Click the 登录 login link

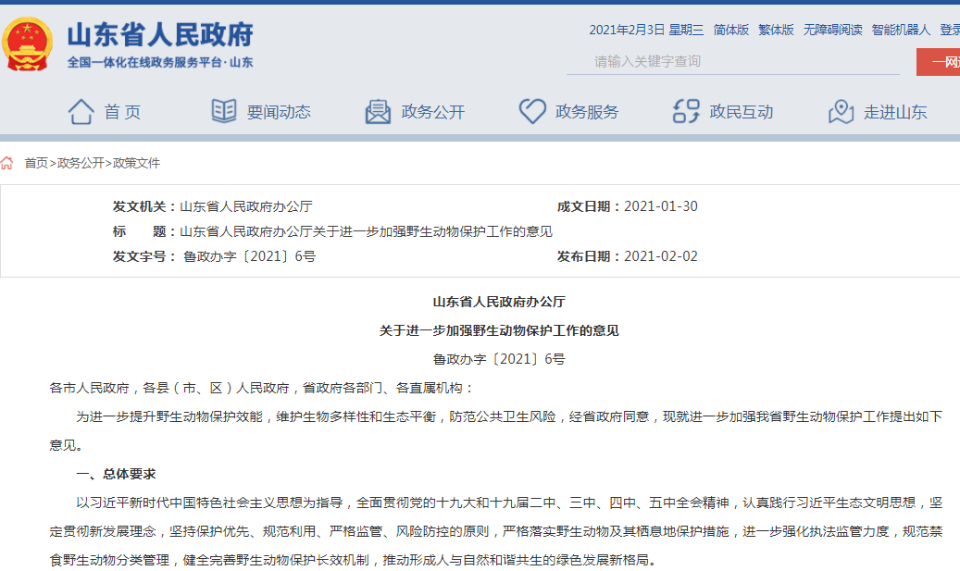[x=949, y=30]
